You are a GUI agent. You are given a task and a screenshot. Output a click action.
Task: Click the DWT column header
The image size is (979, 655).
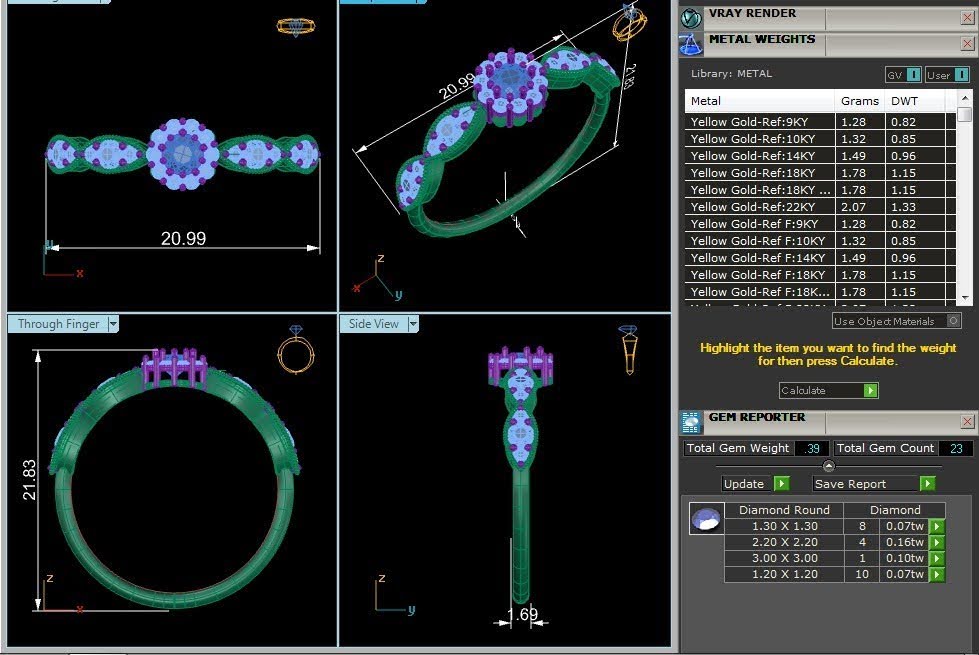click(915, 101)
